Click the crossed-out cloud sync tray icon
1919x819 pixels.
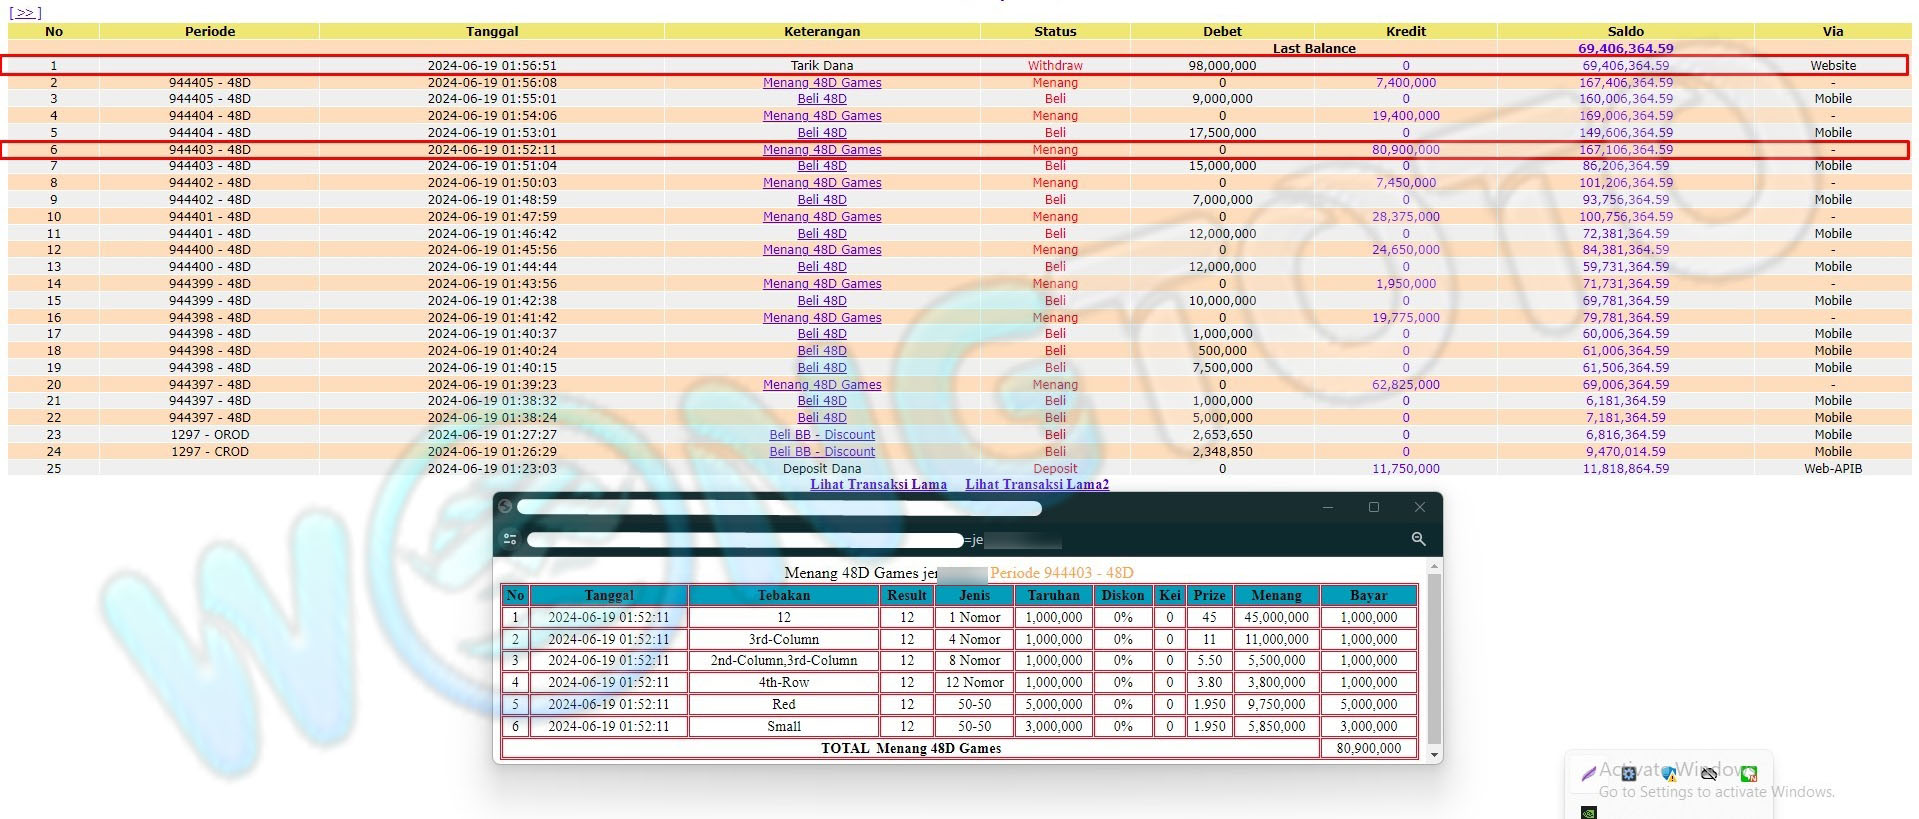click(1709, 773)
